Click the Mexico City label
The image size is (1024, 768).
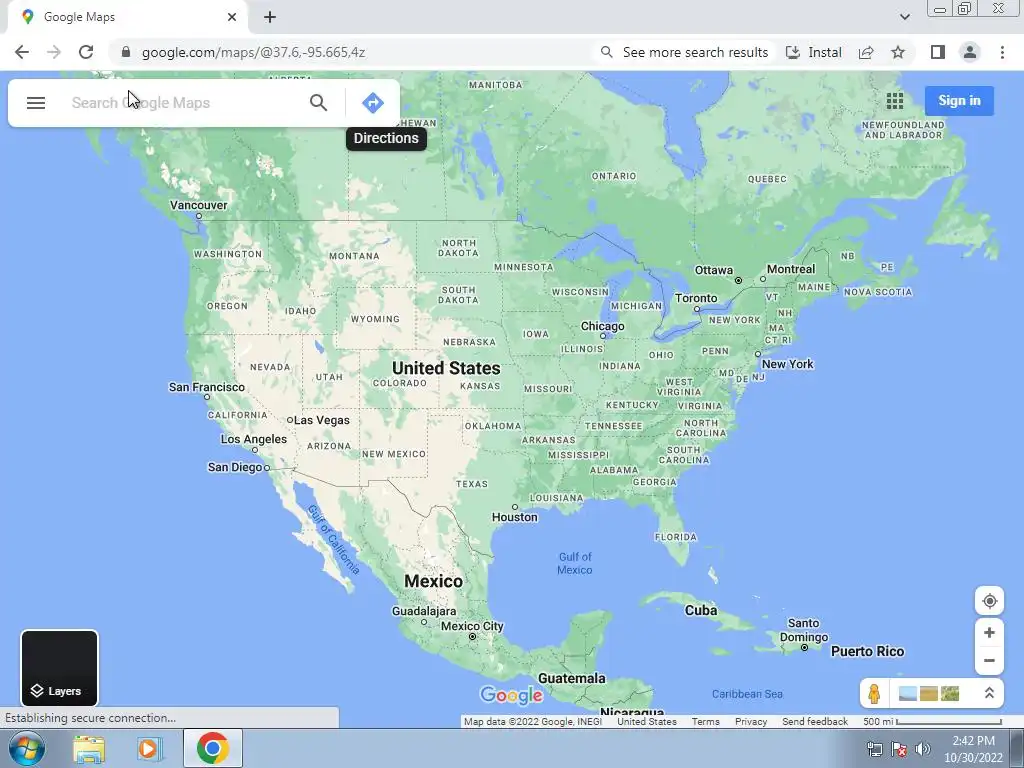click(x=472, y=626)
